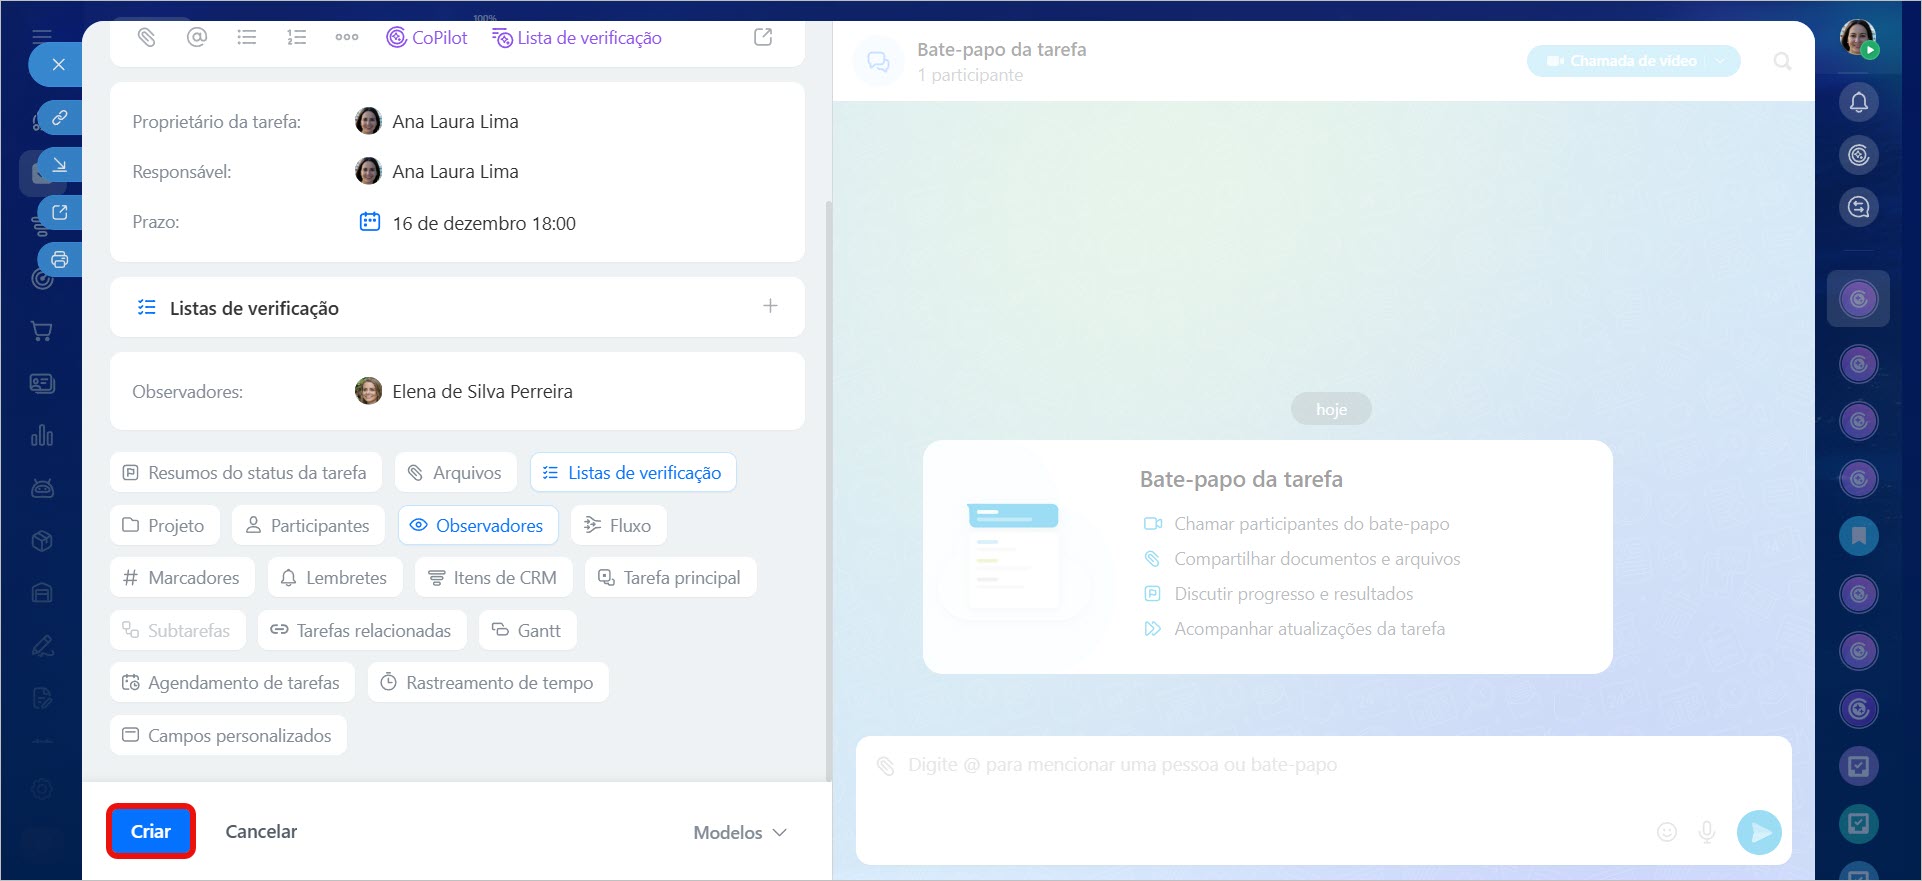Open the notifications bell icon
The height and width of the screenshot is (881, 1922).
(x=1858, y=102)
